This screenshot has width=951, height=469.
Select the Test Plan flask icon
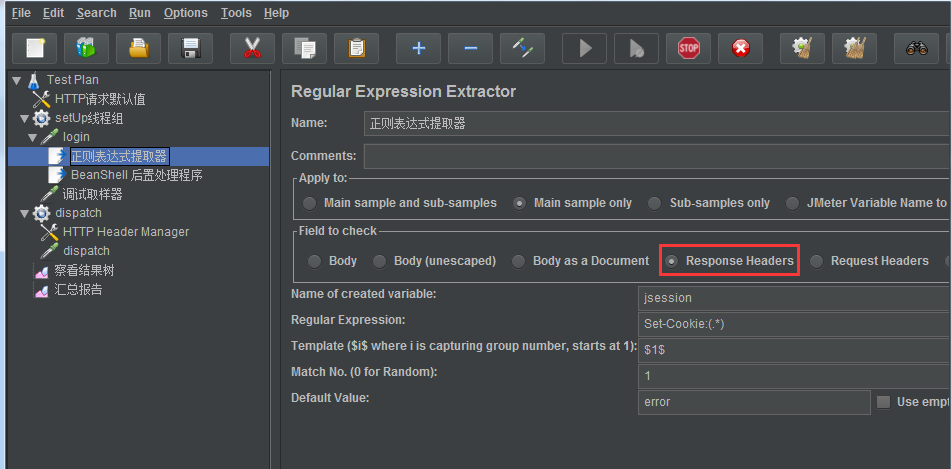click(x=34, y=80)
